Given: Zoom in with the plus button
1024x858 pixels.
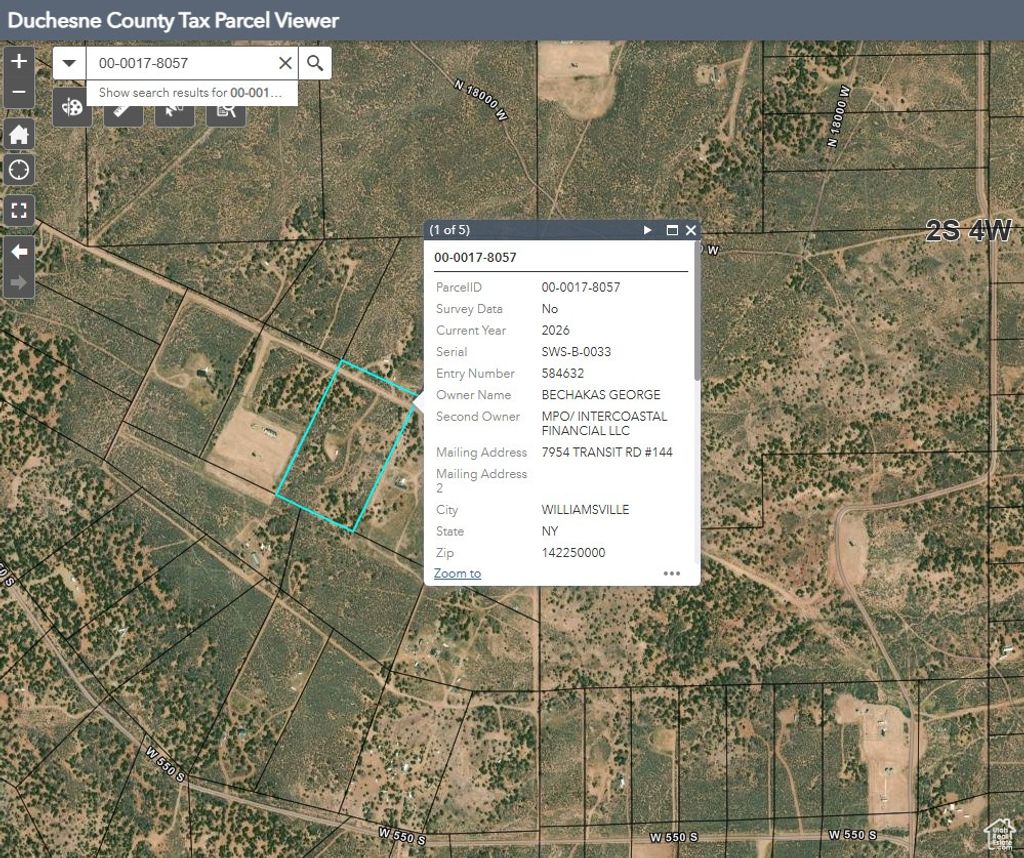Looking at the screenshot, I should pos(19,60).
